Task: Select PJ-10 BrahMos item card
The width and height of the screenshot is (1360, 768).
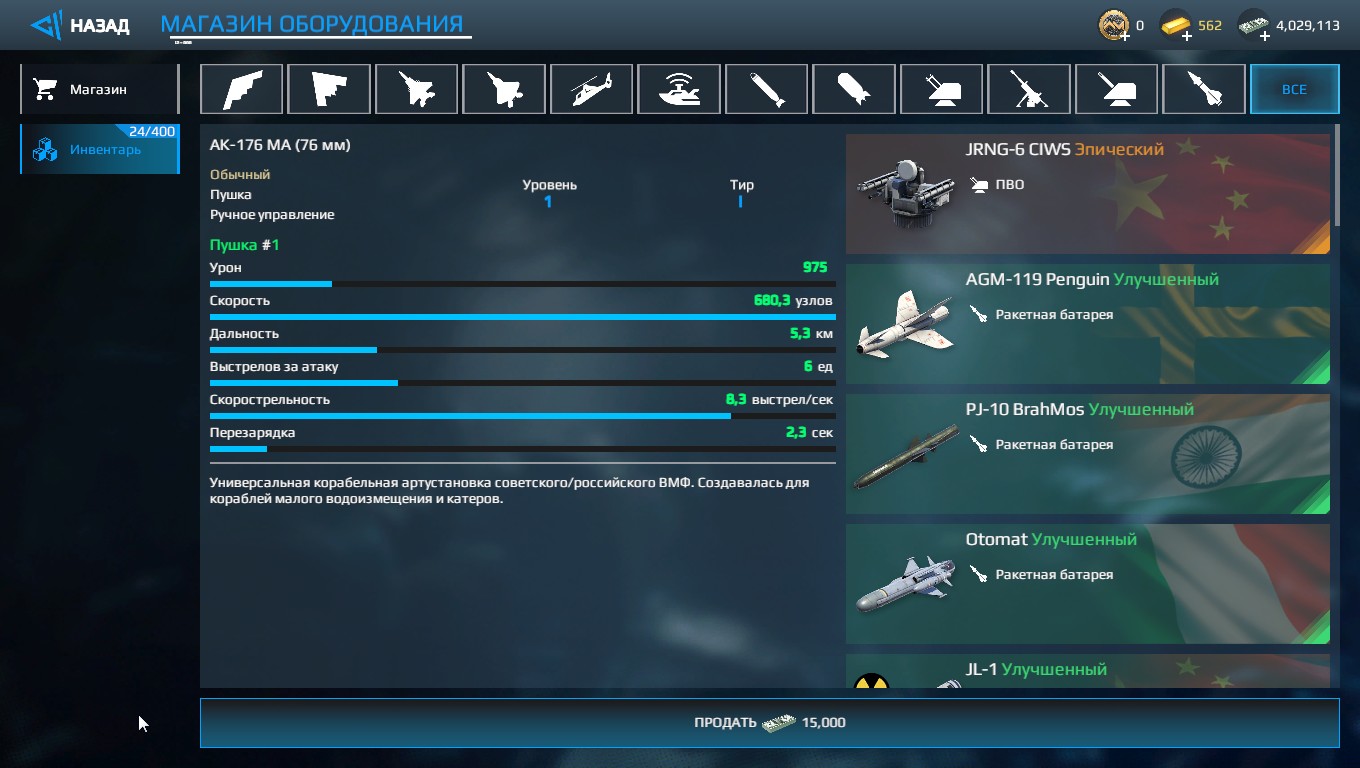Action: [1088, 454]
